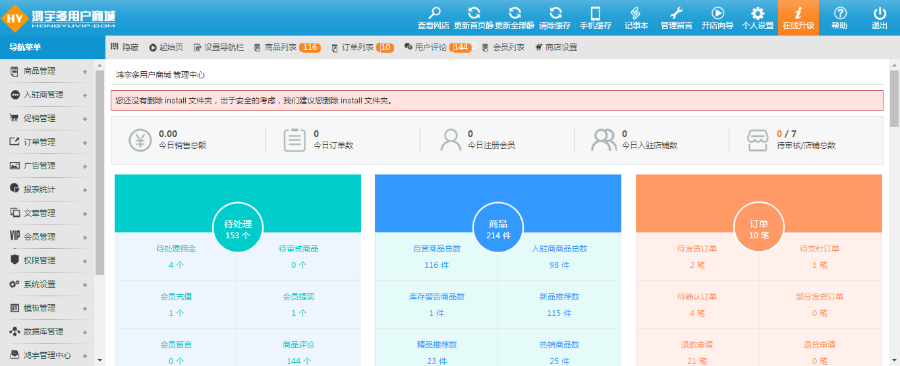Open 订单列表 shortcut with 10 badge
The height and width of the screenshot is (366, 900).
pos(363,48)
